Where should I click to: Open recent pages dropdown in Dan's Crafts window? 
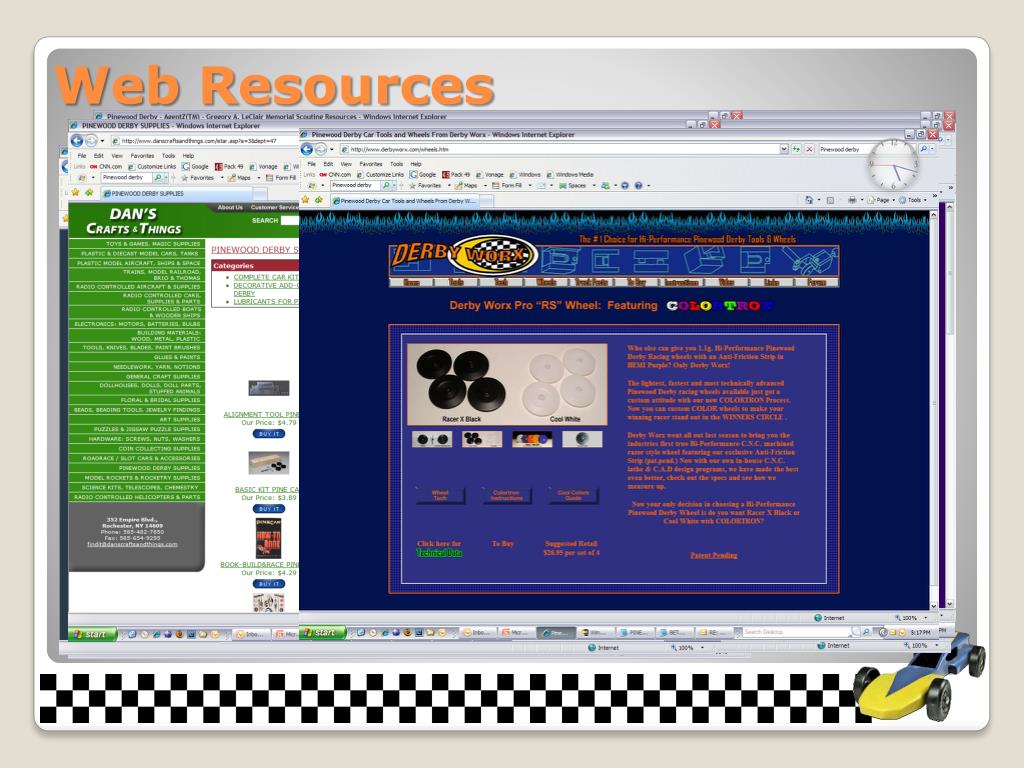(103, 140)
